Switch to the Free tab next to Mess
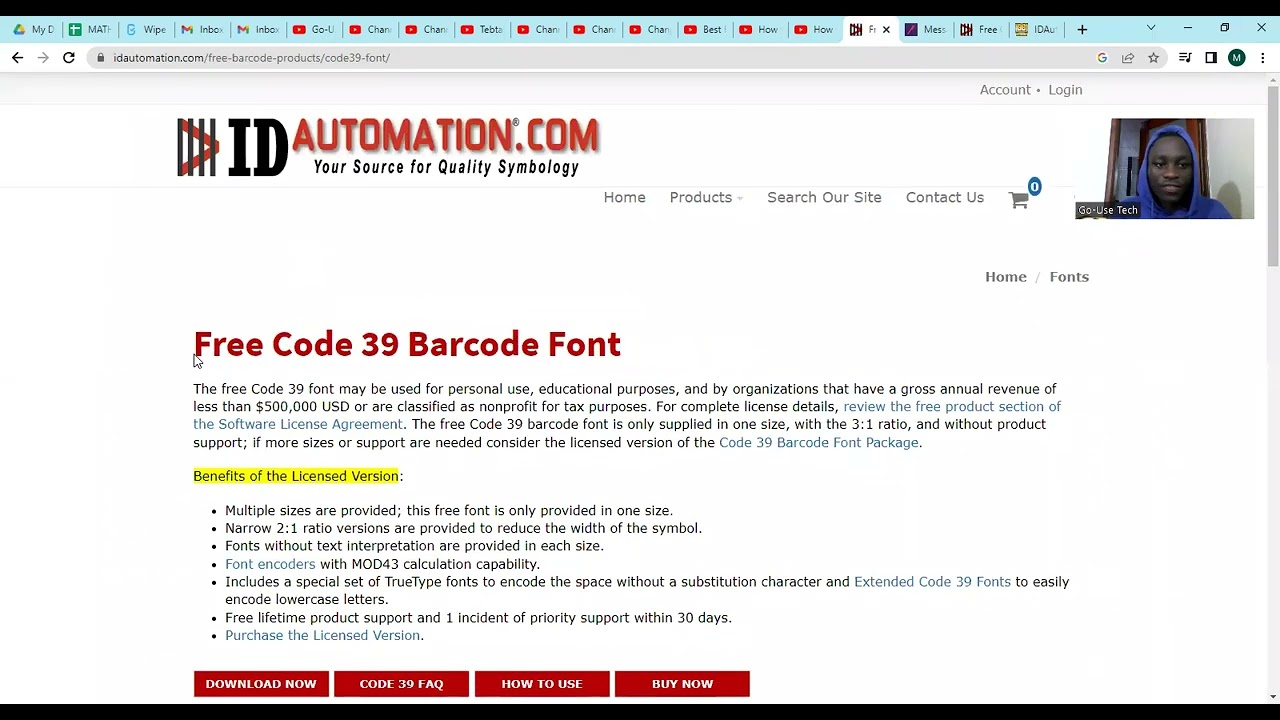The width and height of the screenshot is (1280, 720). pos(981,29)
